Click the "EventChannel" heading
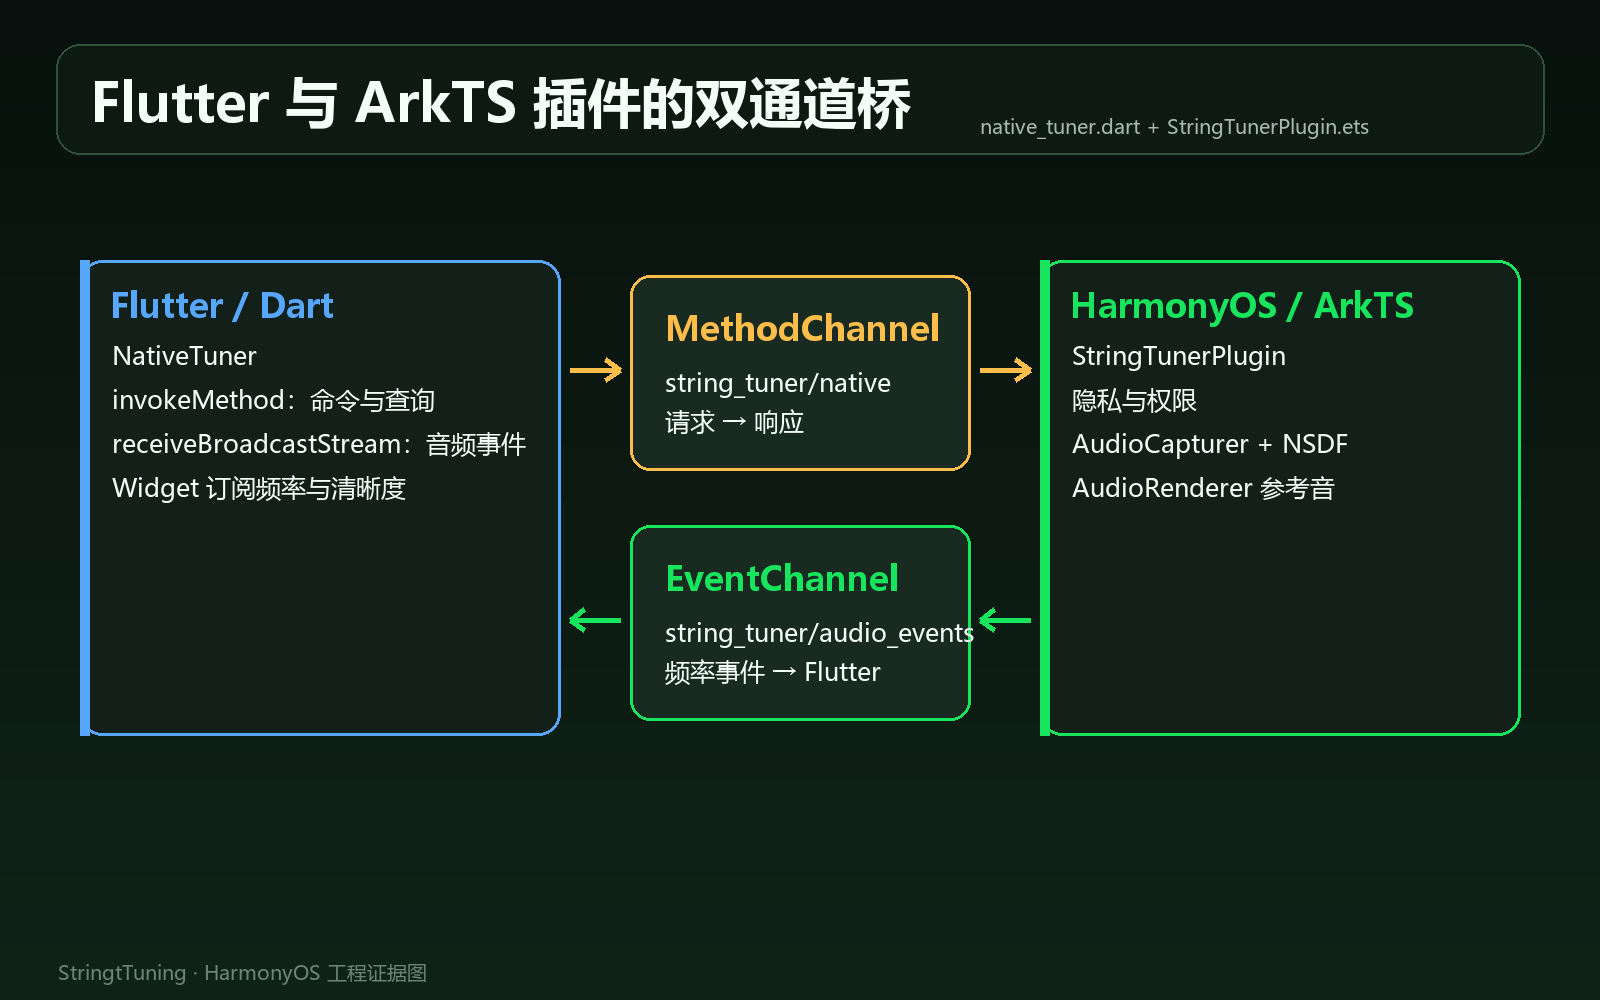Screen dimensions: 1600x1000 pyautogui.click(x=782, y=578)
